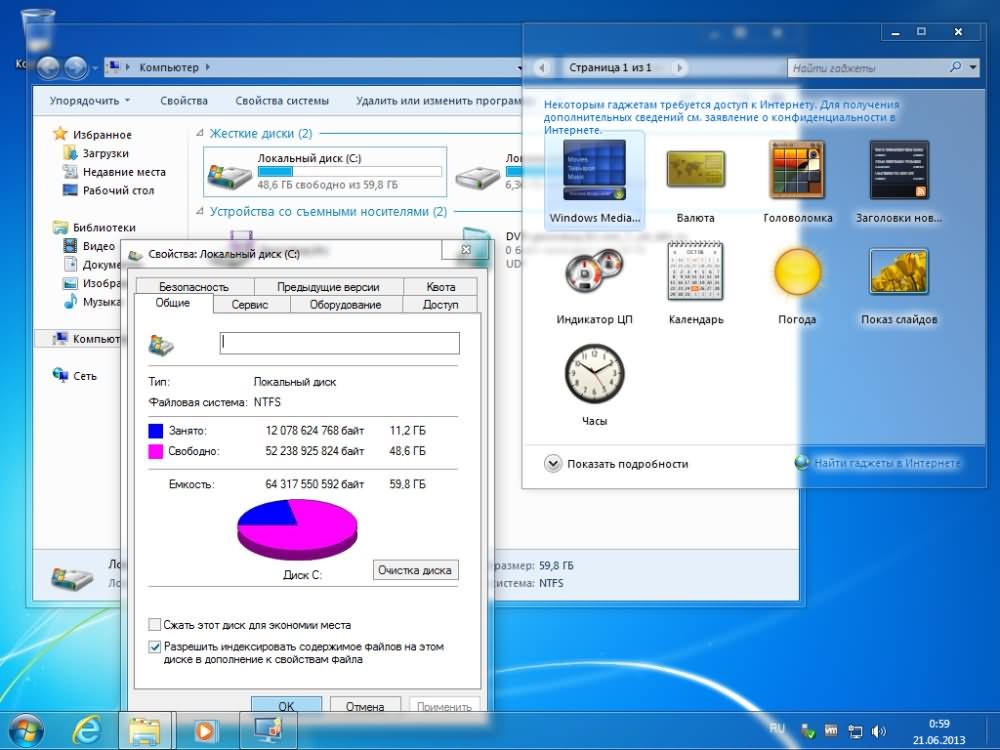This screenshot has height=750, width=1000.
Task: Select the Weather (Погода) gadget icon
Action: pyautogui.click(x=797, y=272)
